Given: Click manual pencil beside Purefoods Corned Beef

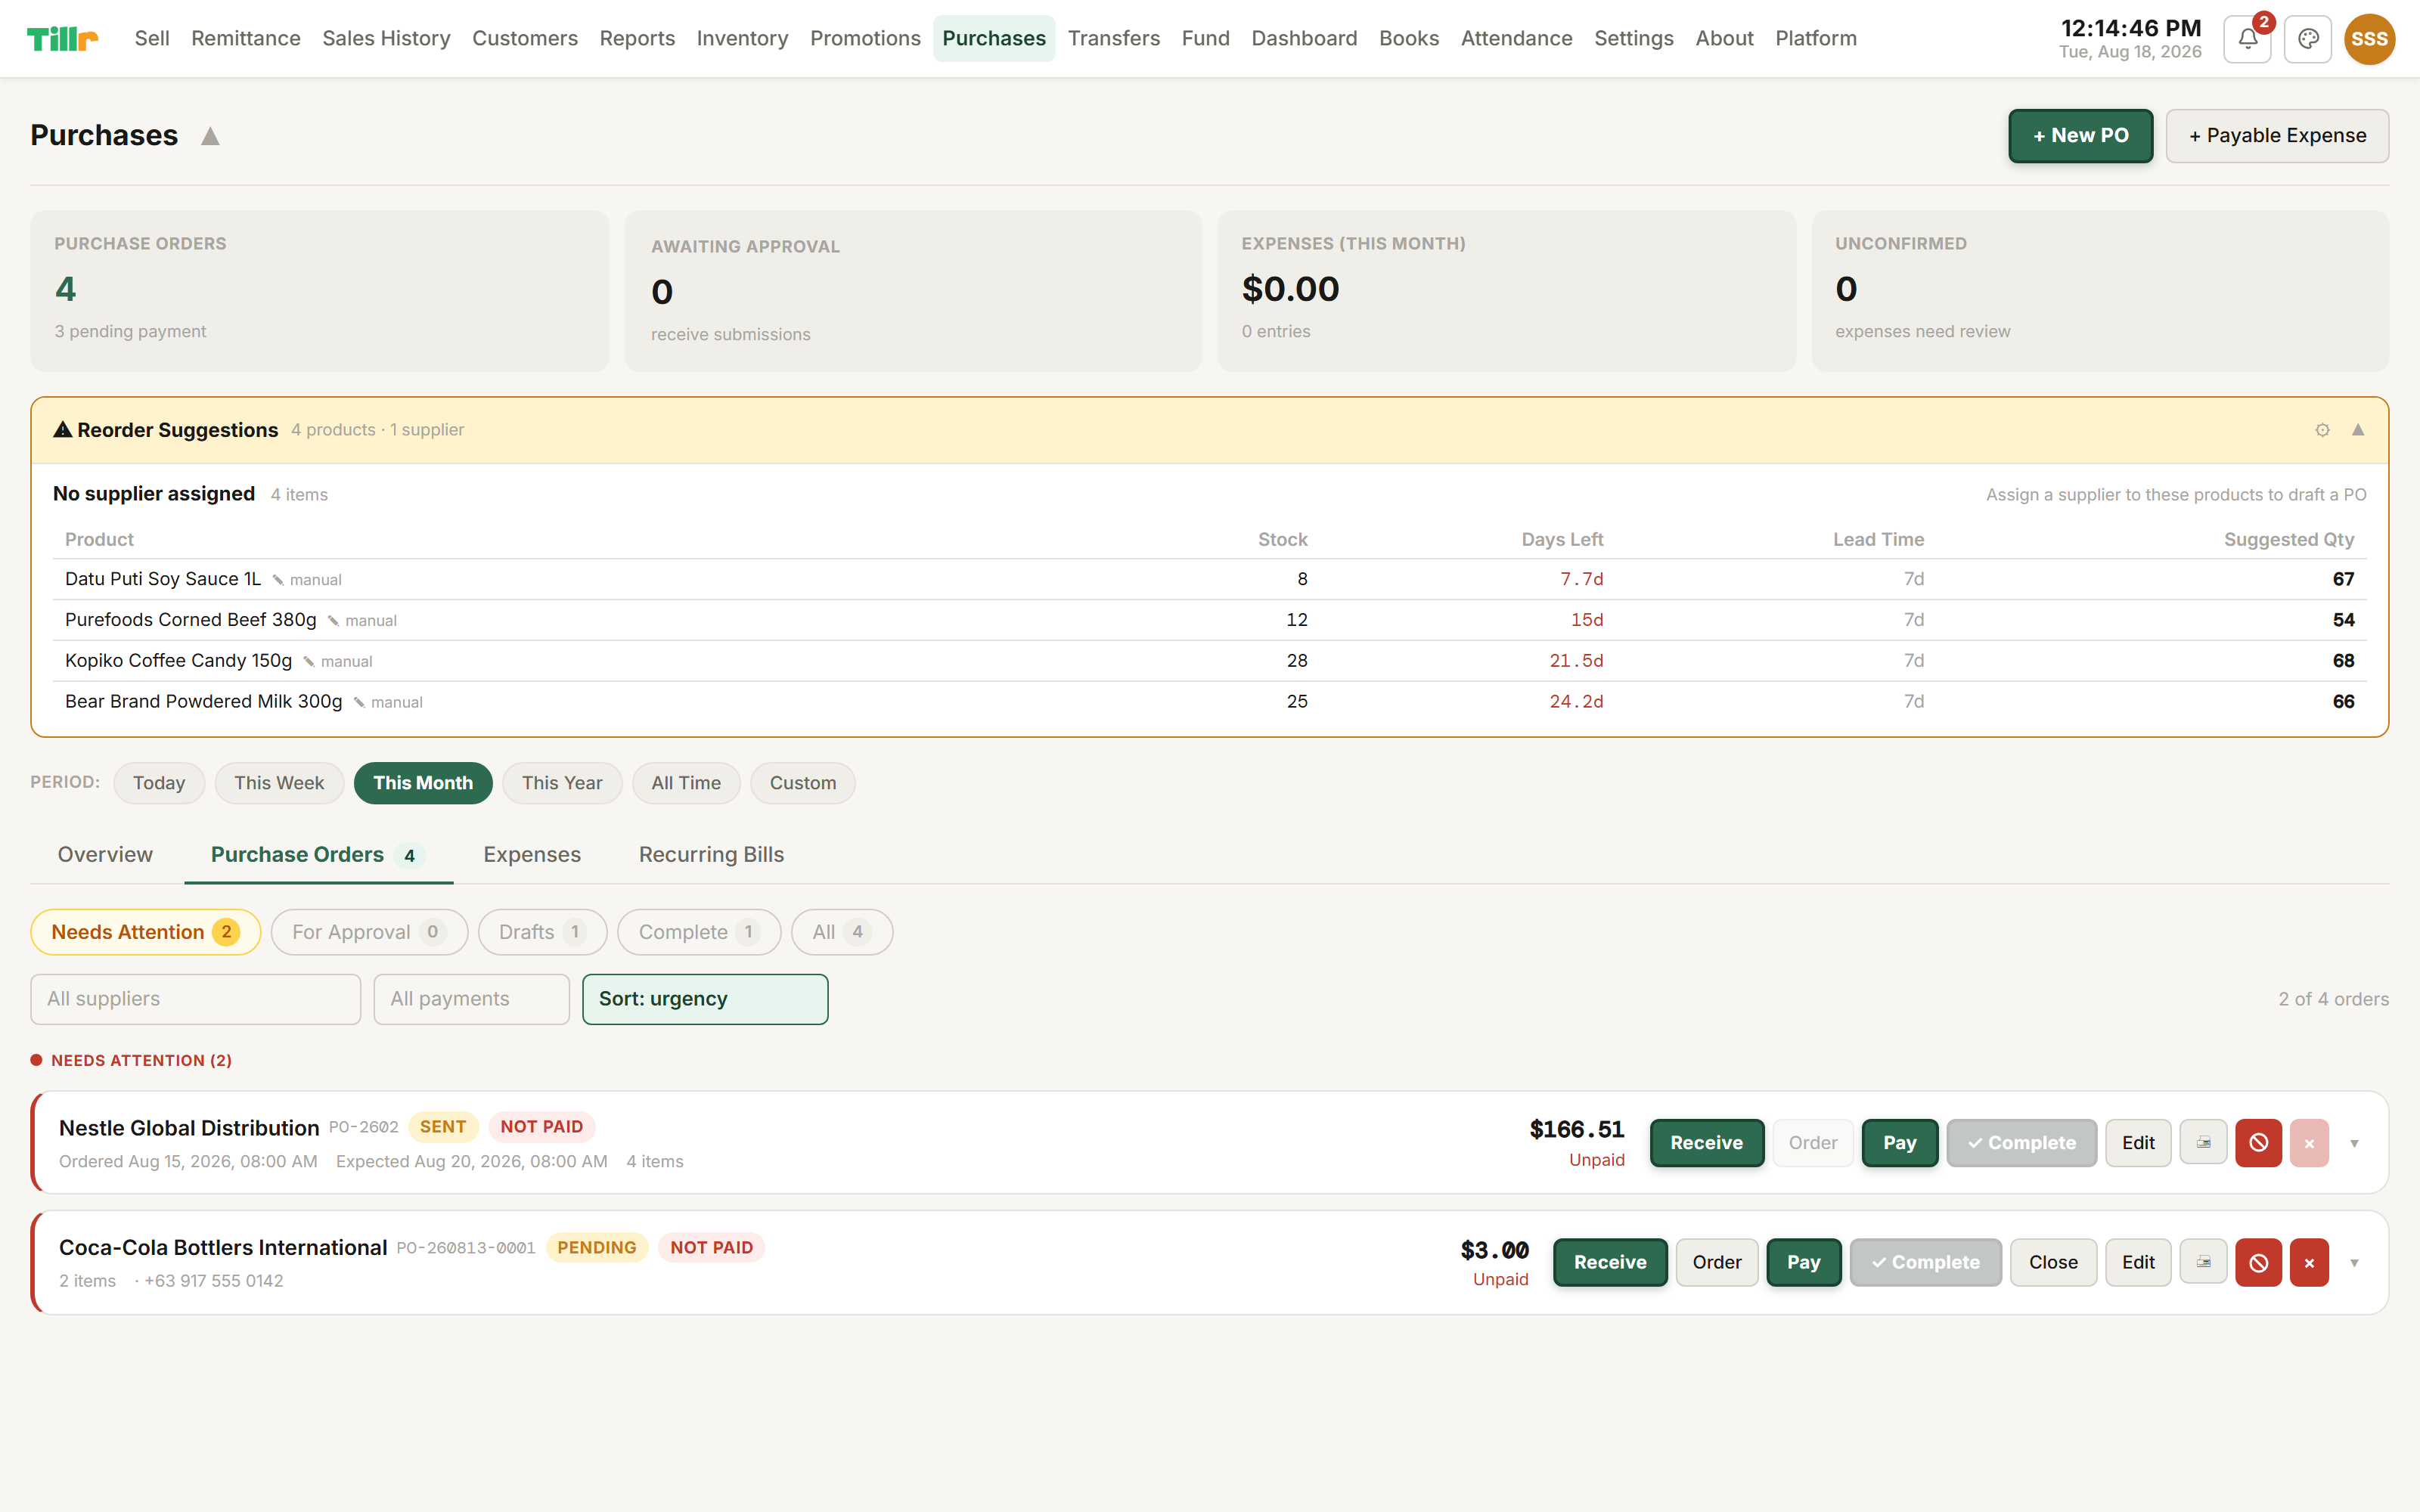Looking at the screenshot, I should pos(362,621).
